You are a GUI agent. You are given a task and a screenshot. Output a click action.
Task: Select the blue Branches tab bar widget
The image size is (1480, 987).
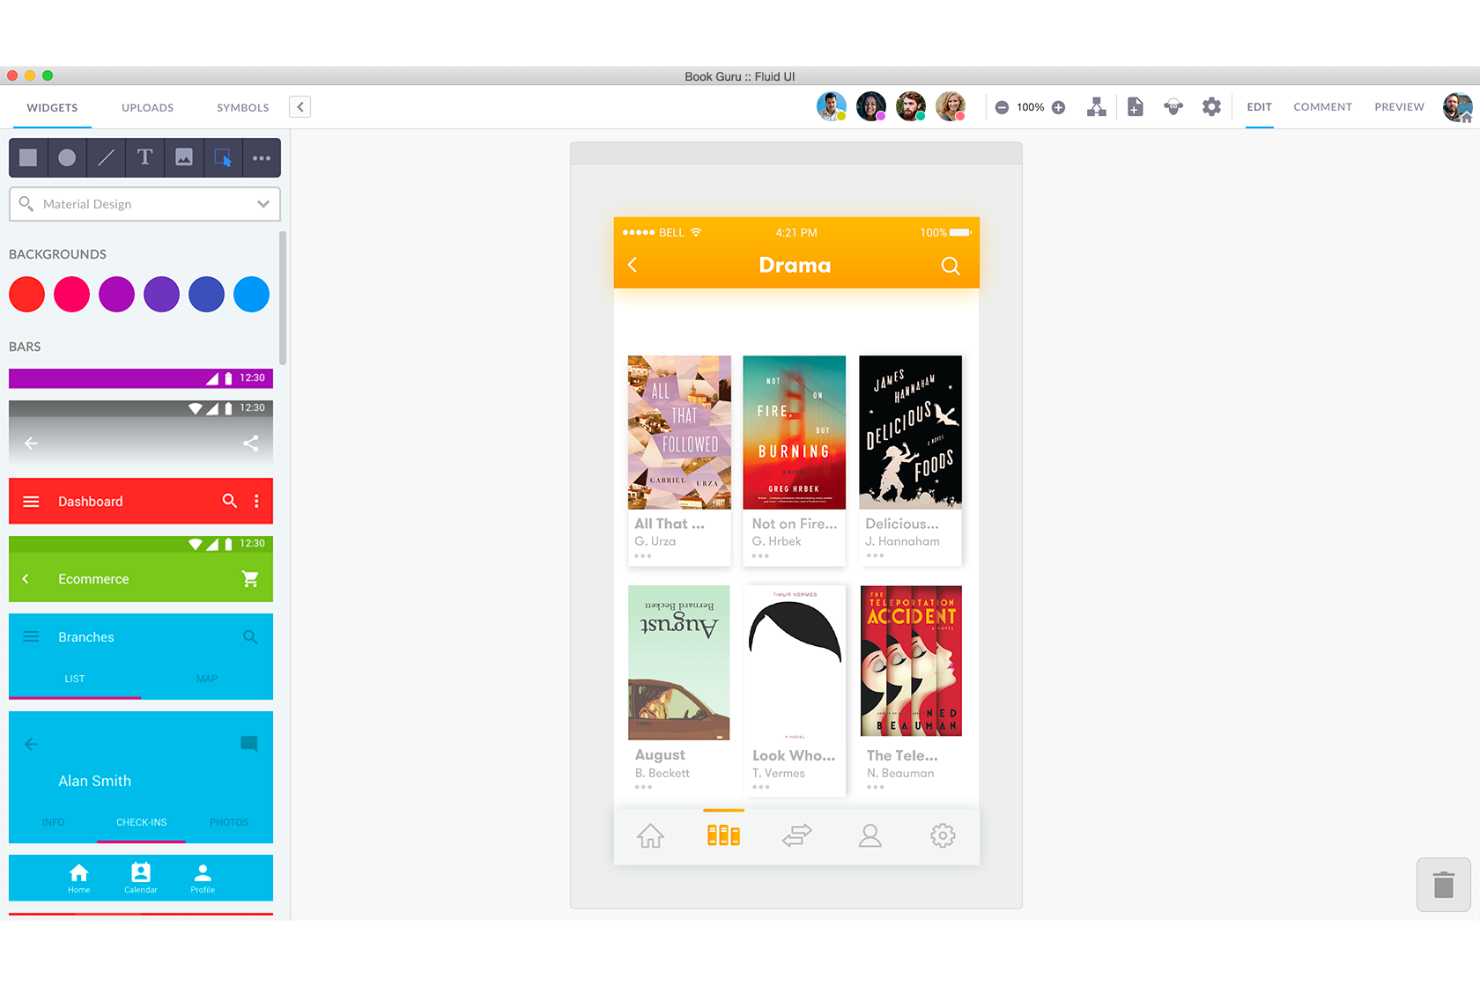pyautogui.click(x=141, y=656)
